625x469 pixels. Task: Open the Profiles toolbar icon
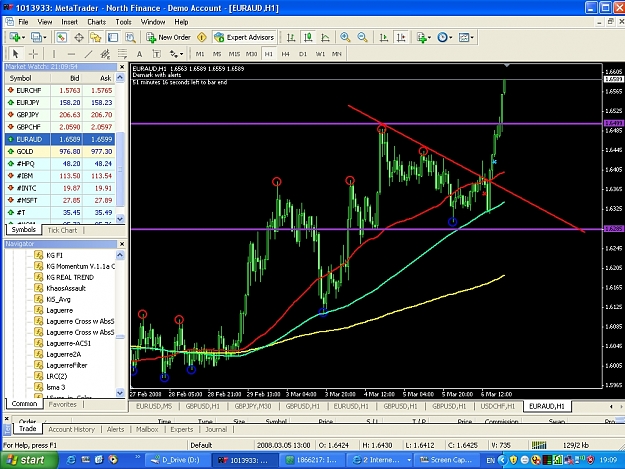click(x=38, y=37)
